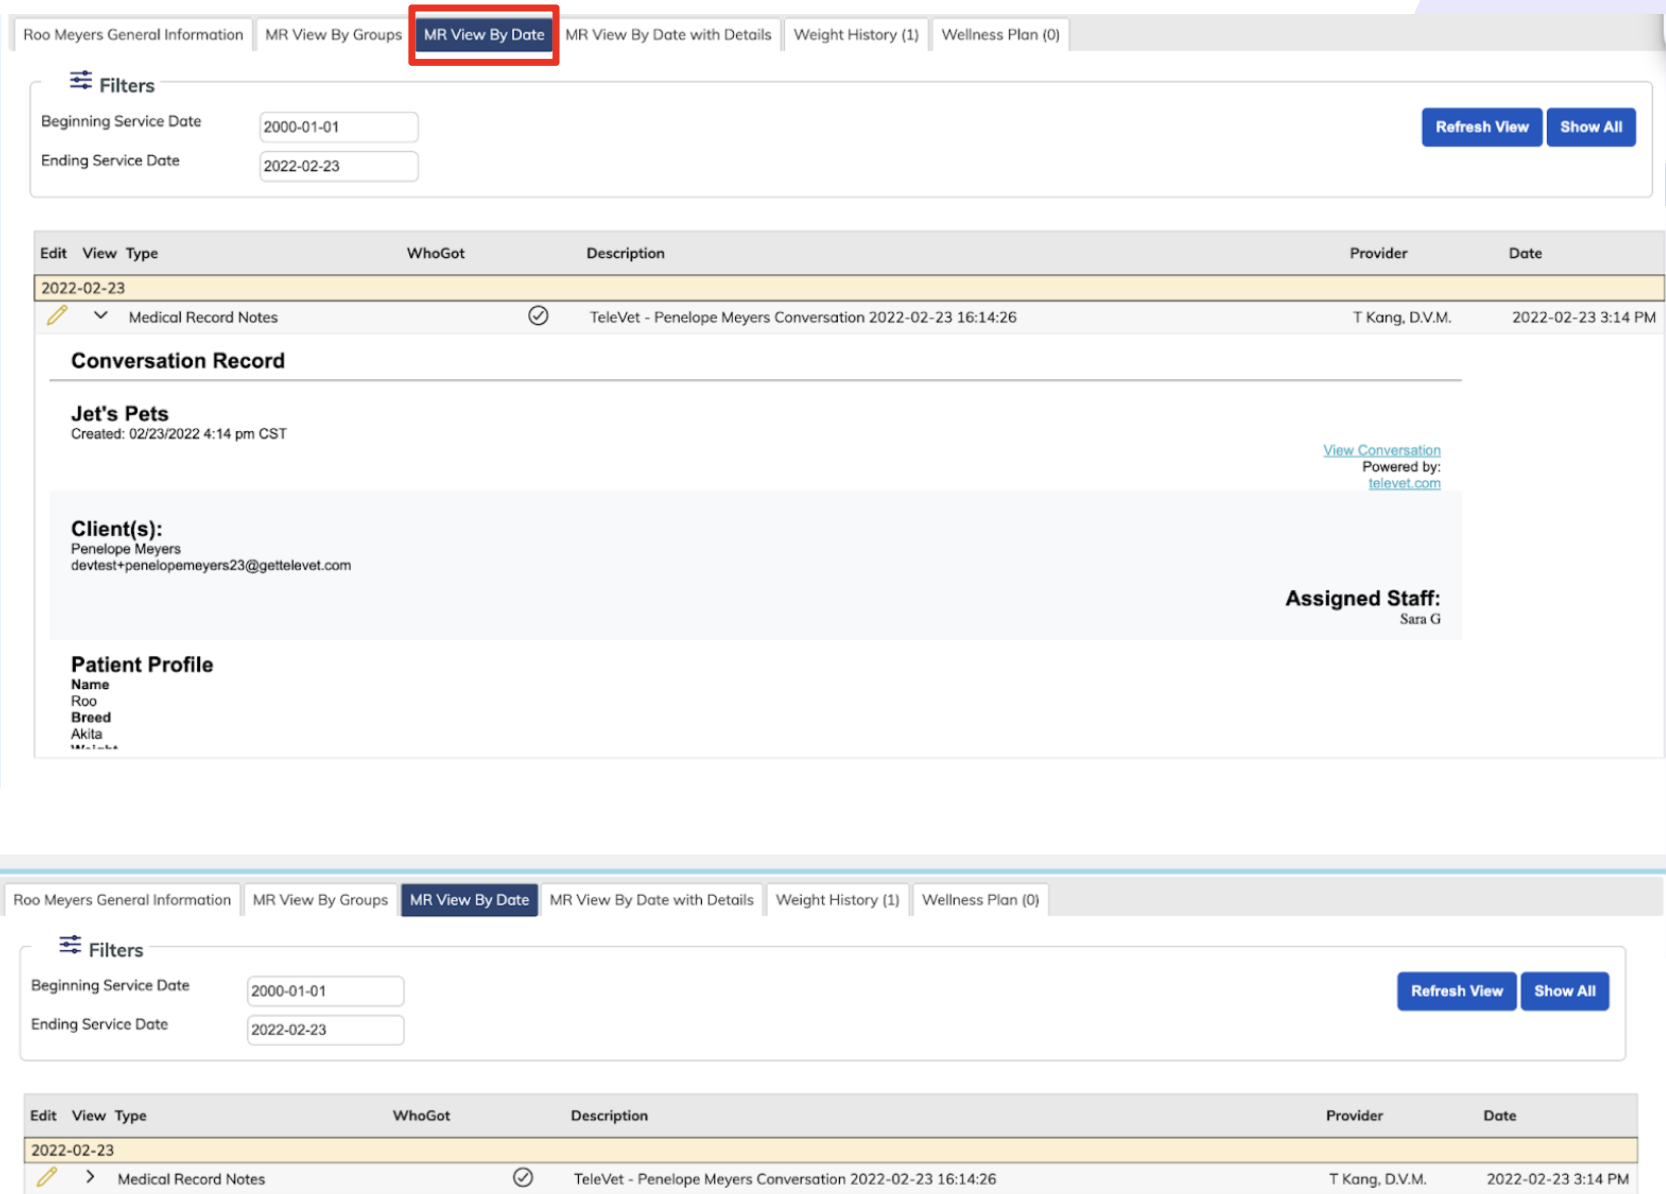Expand the collapsed Medical Record Notes row
The height and width of the screenshot is (1194, 1666).
(90, 1177)
